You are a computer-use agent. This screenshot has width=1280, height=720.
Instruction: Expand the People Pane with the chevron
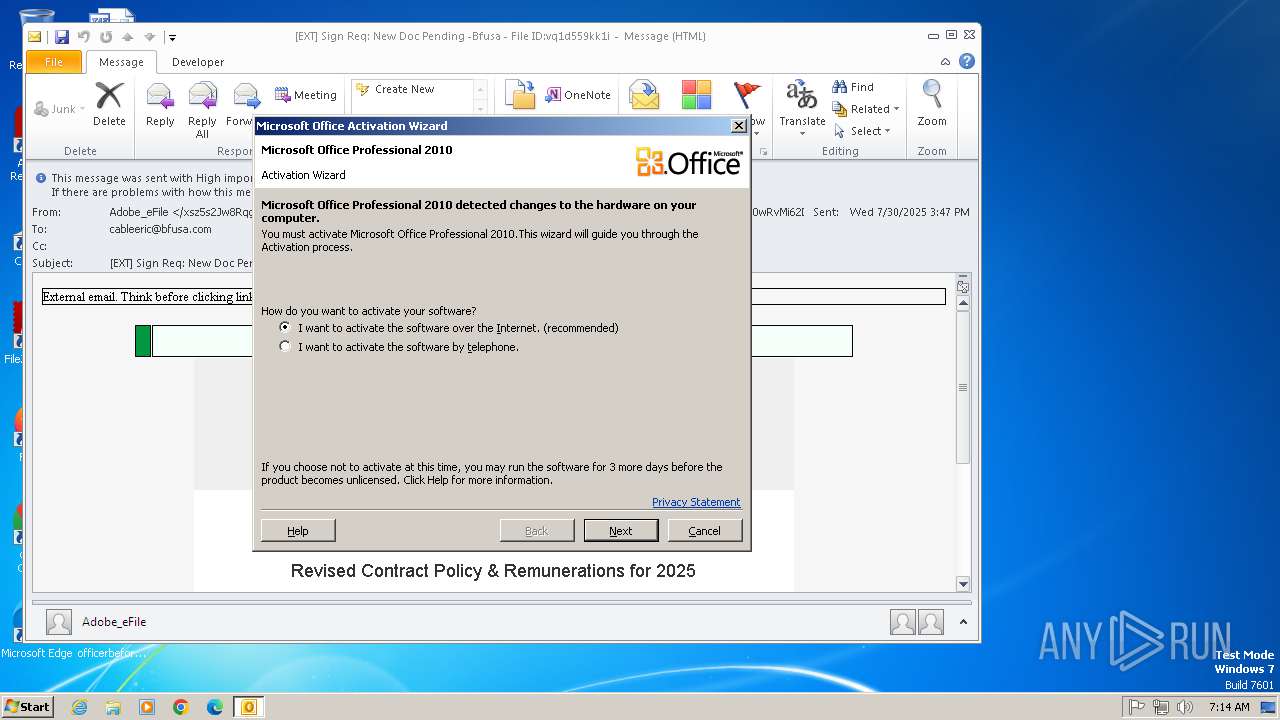pos(963,622)
